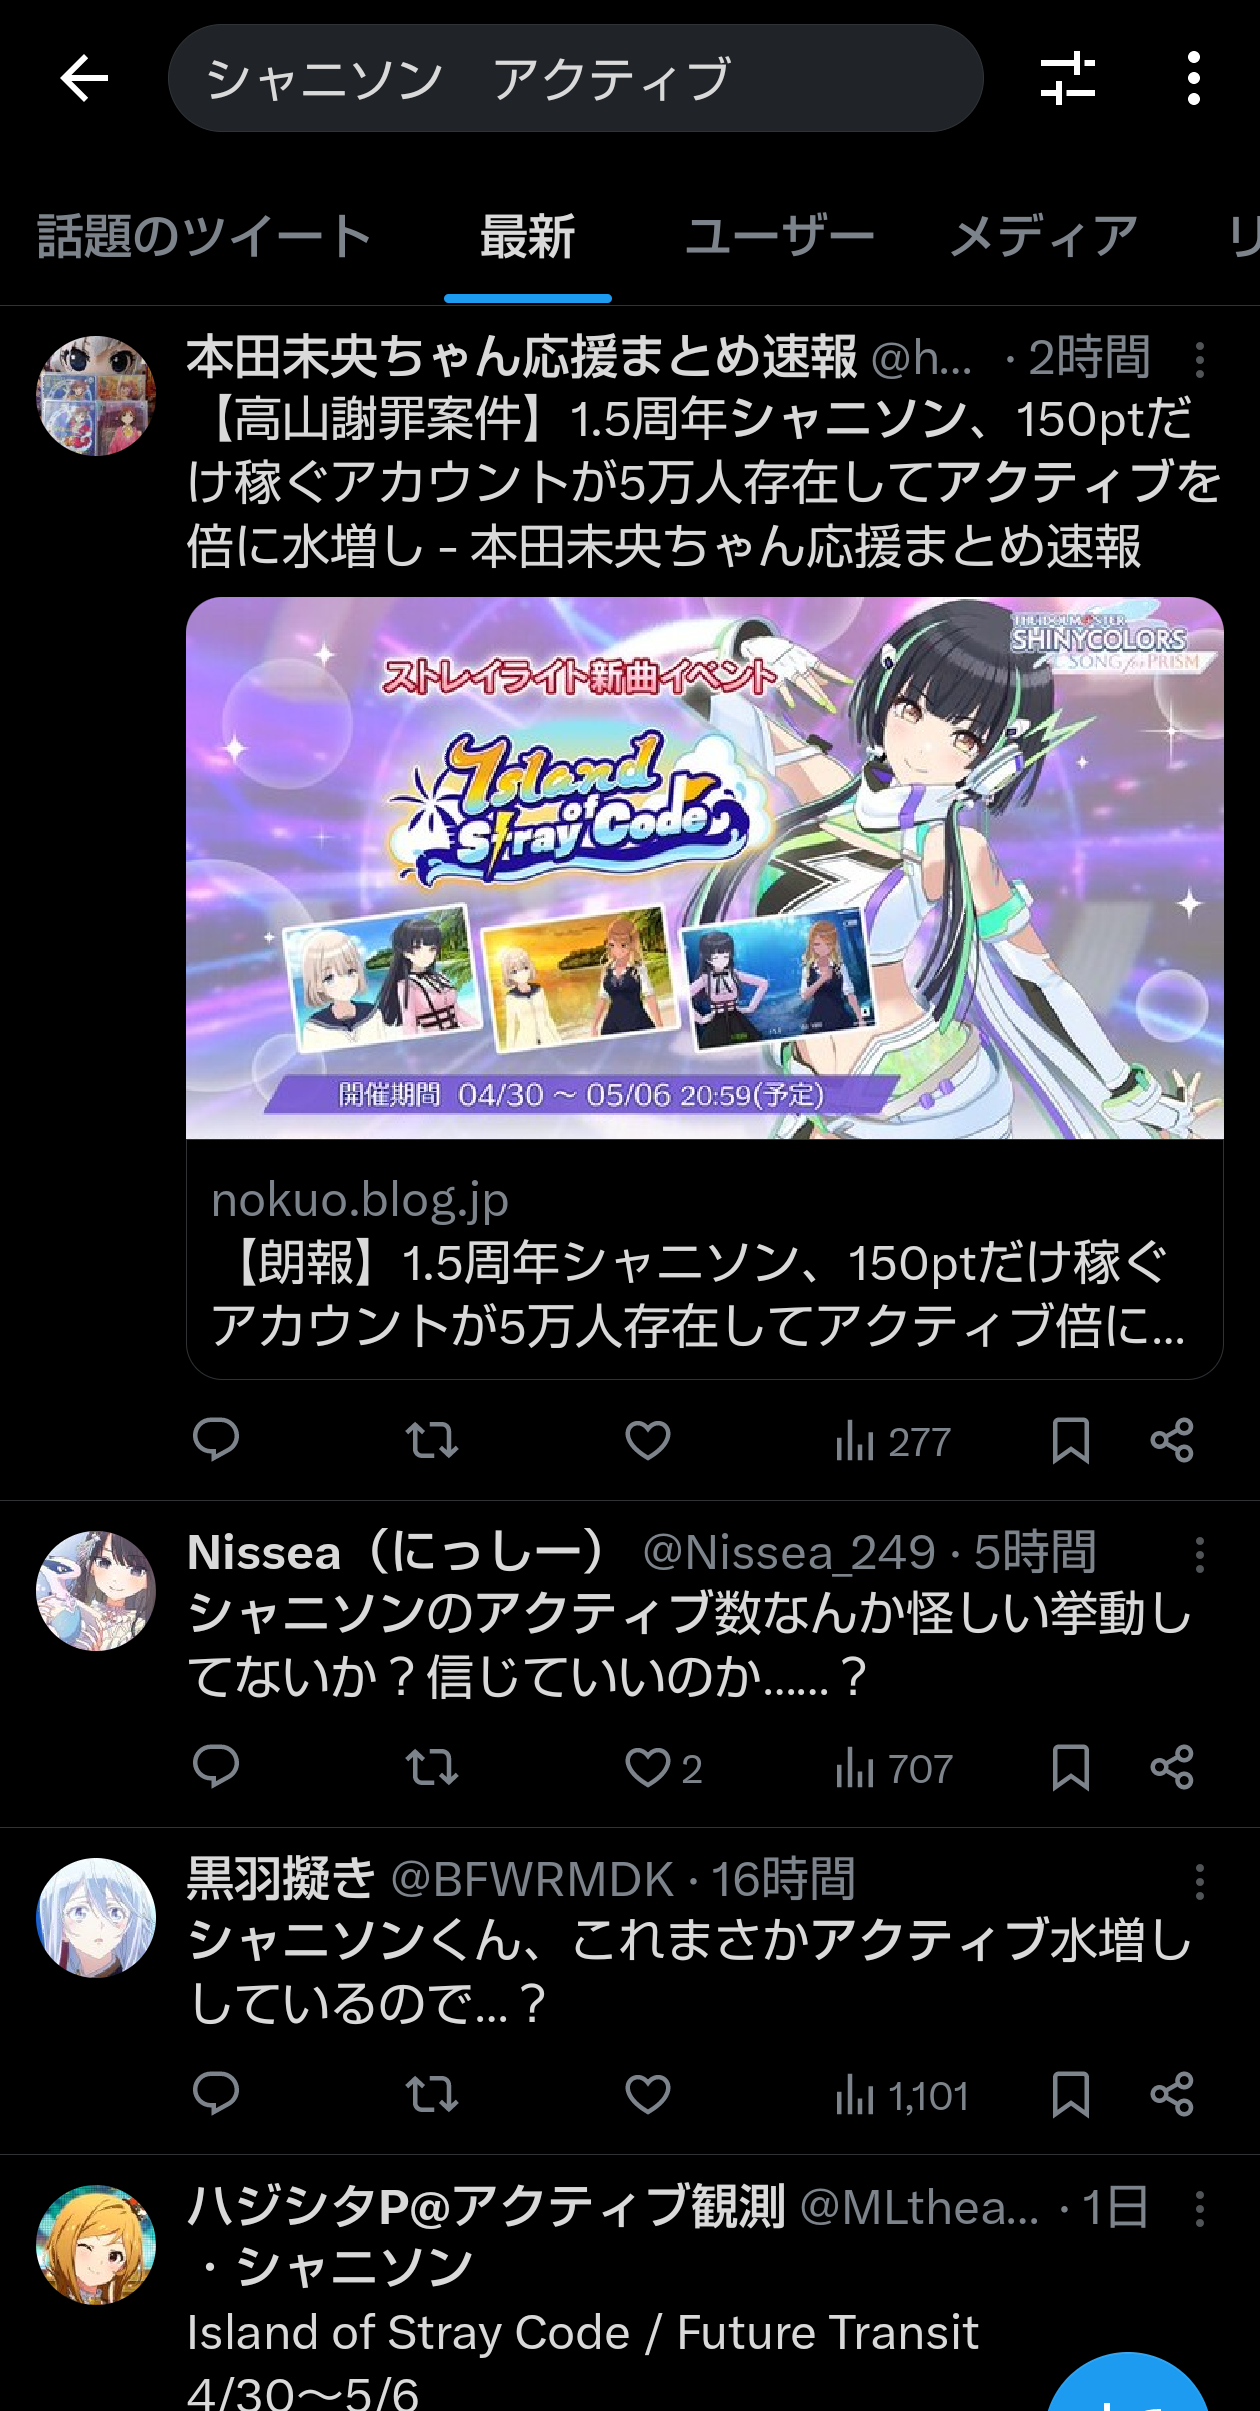The height and width of the screenshot is (2411, 1260).
Task: Open the top-right overflow menu
Action: click(1193, 78)
